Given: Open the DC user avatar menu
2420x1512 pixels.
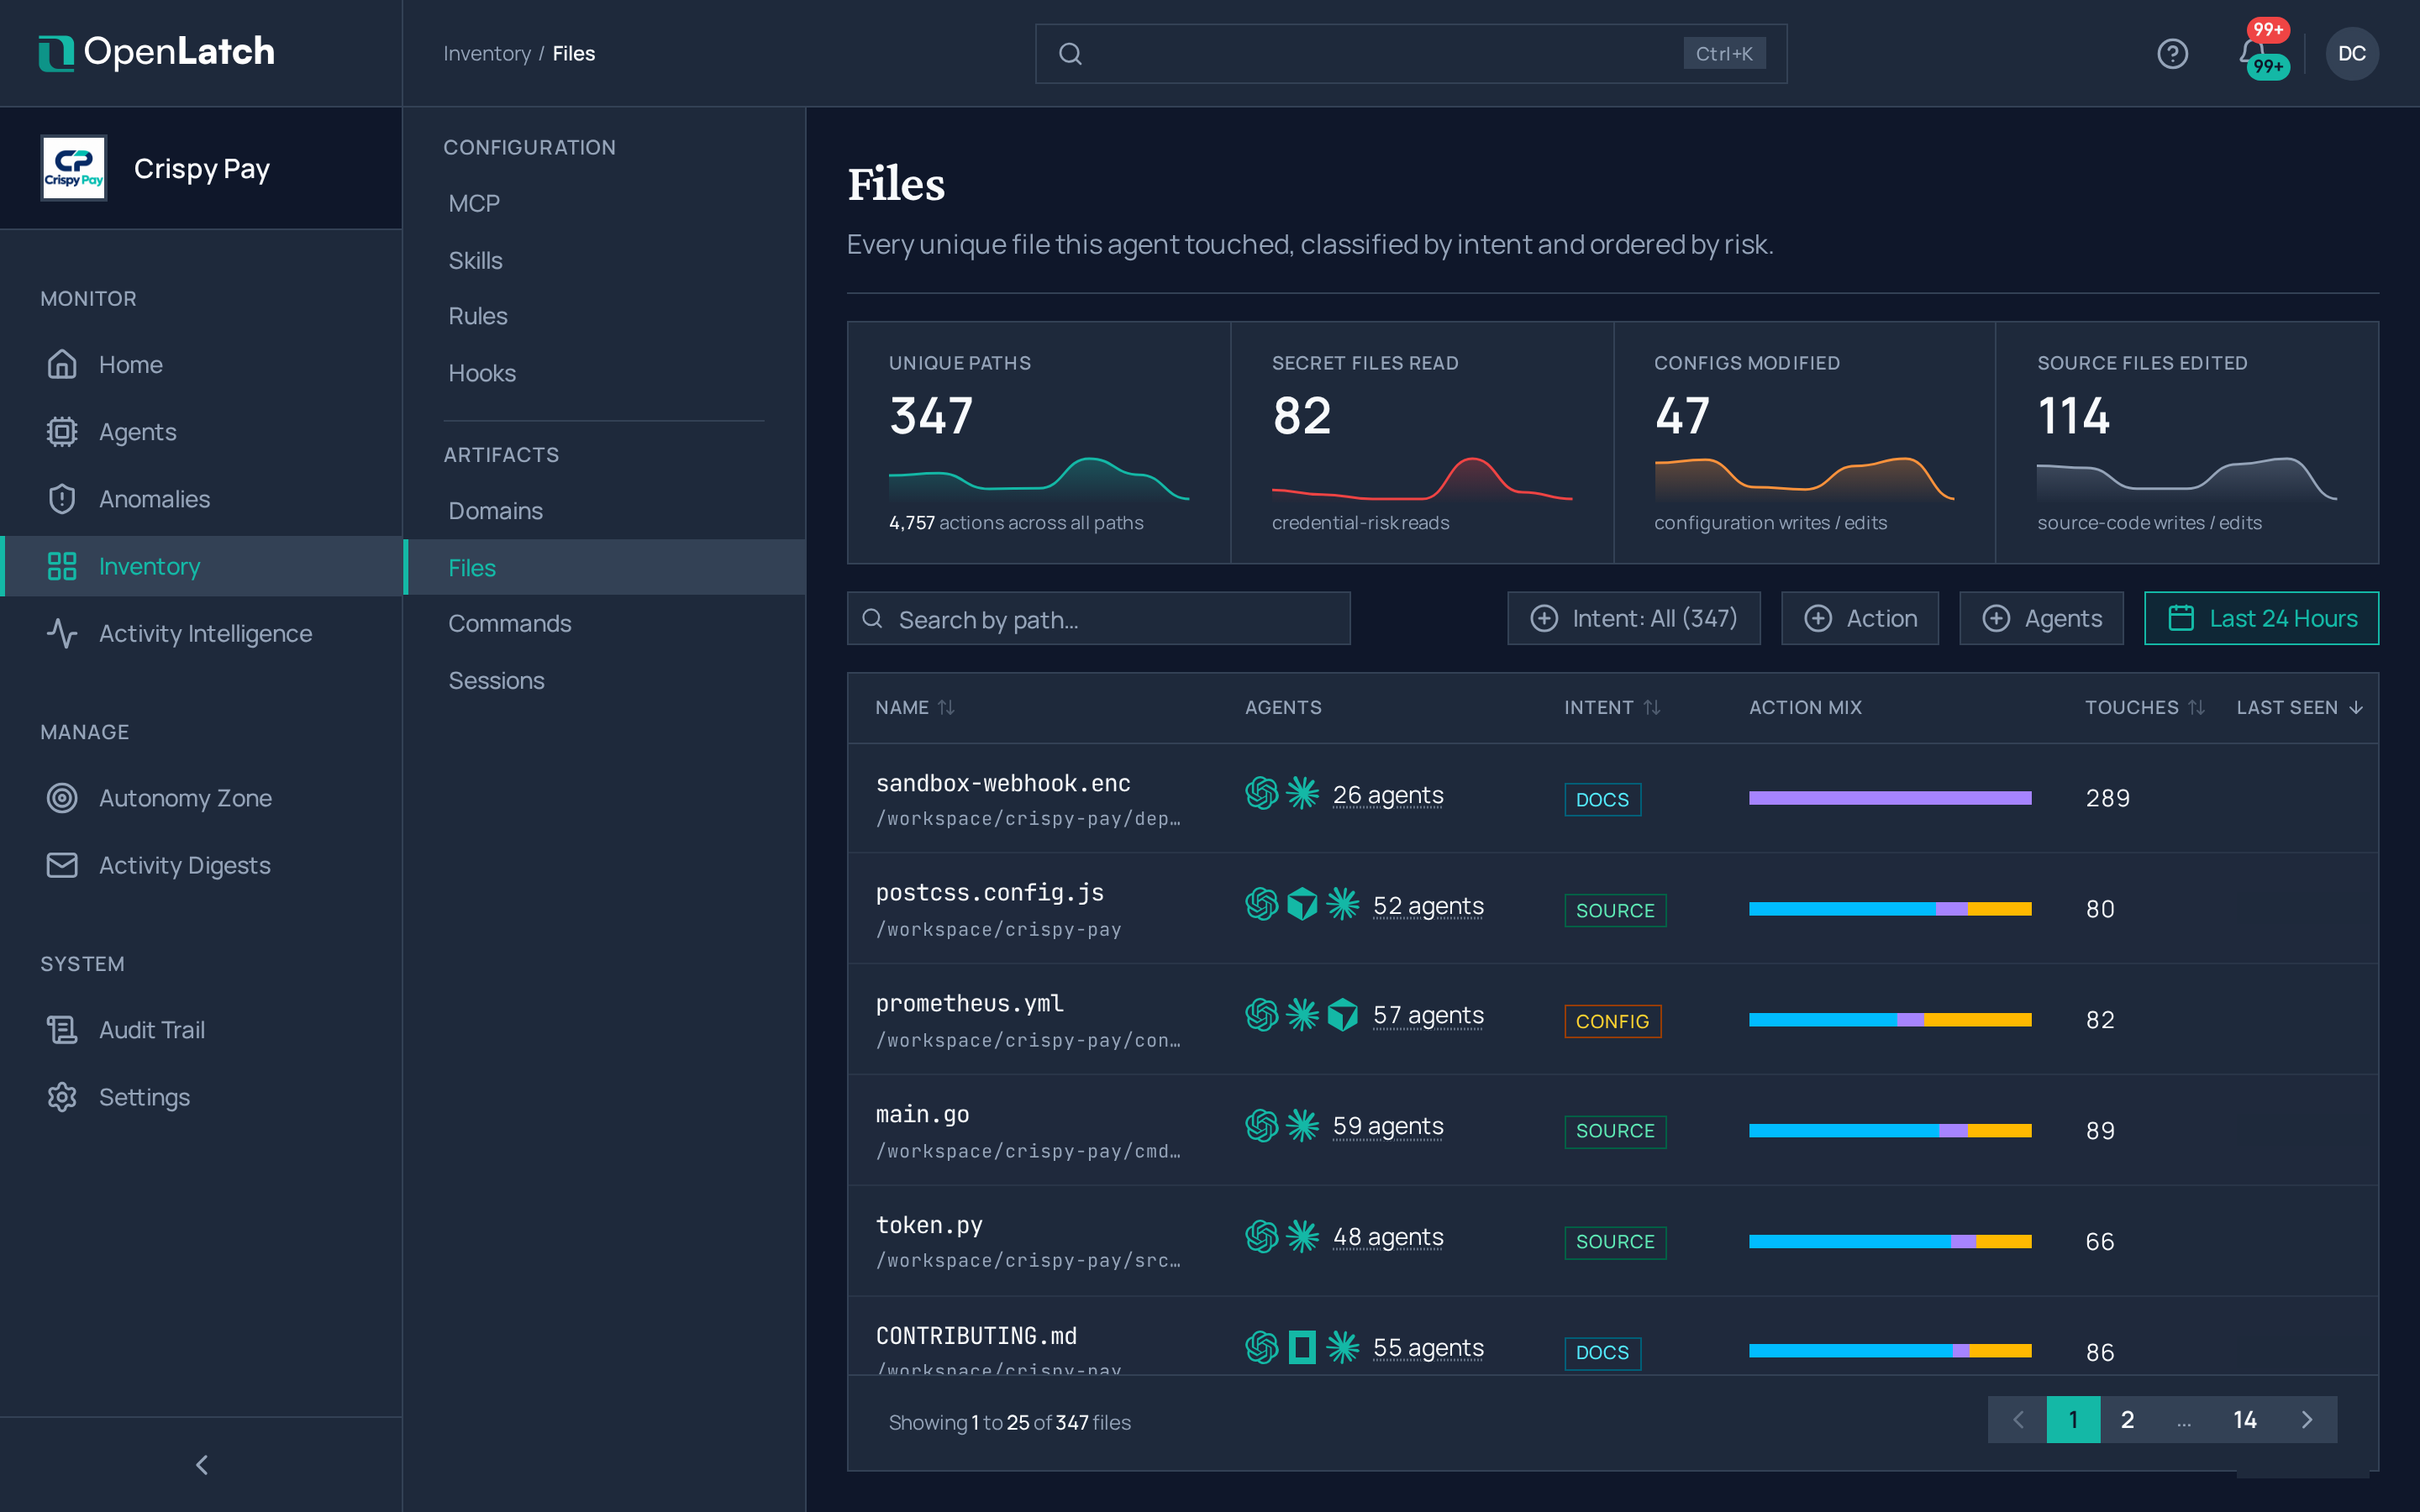Looking at the screenshot, I should 2351,54.
